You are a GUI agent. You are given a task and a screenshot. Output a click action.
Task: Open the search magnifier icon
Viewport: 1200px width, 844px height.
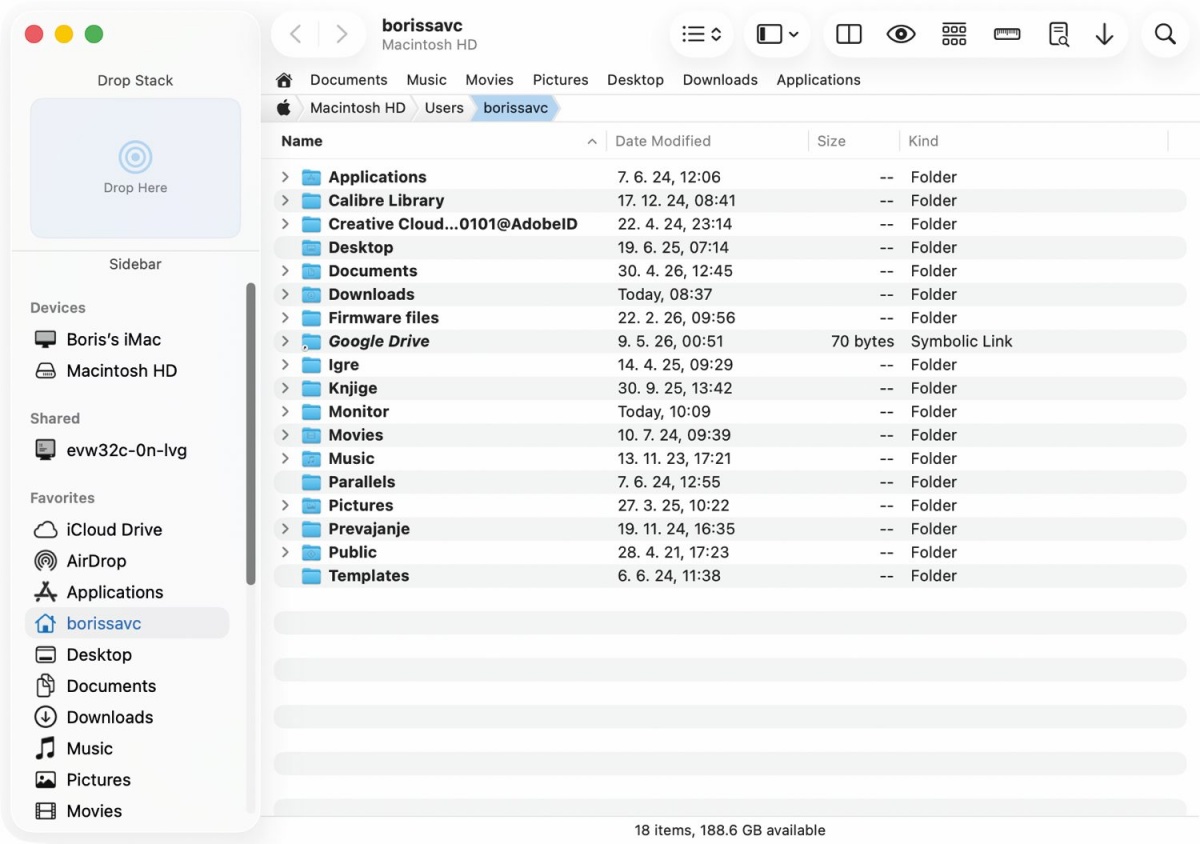[1165, 35]
